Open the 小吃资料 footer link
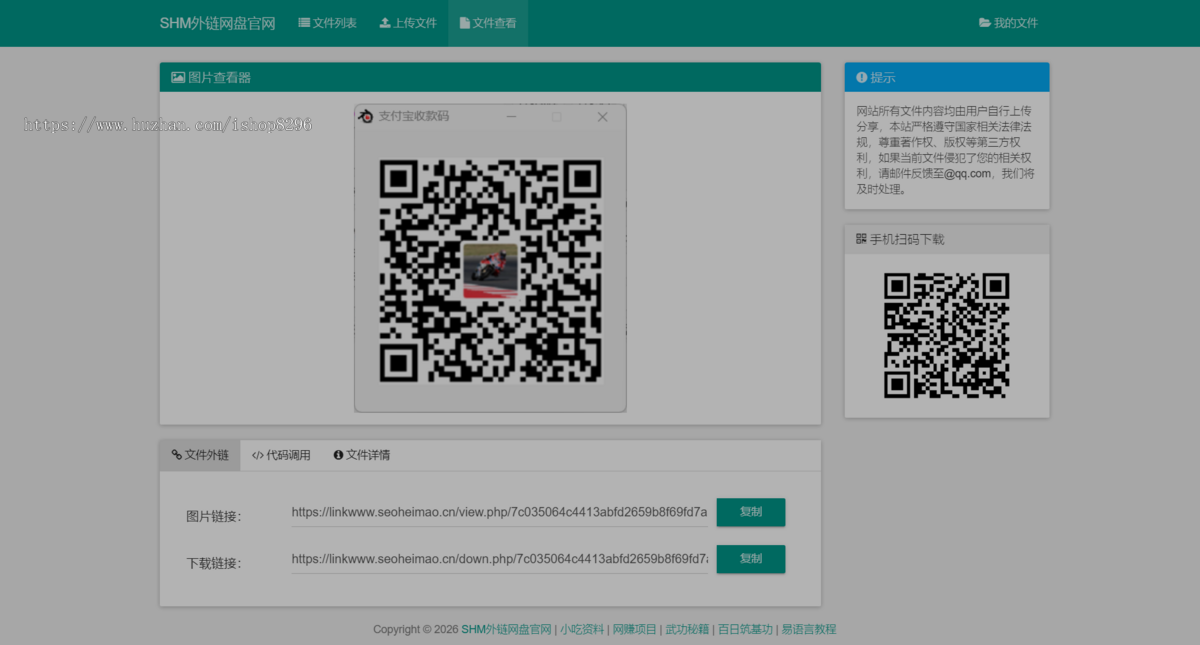This screenshot has height=645, width=1200. [582, 629]
